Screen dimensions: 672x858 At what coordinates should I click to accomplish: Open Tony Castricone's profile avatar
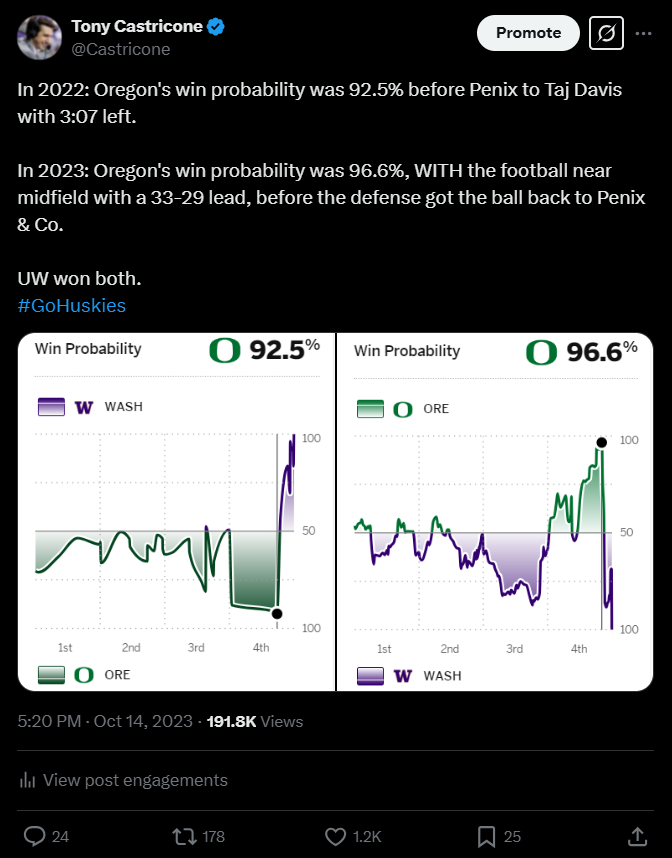(x=40, y=37)
